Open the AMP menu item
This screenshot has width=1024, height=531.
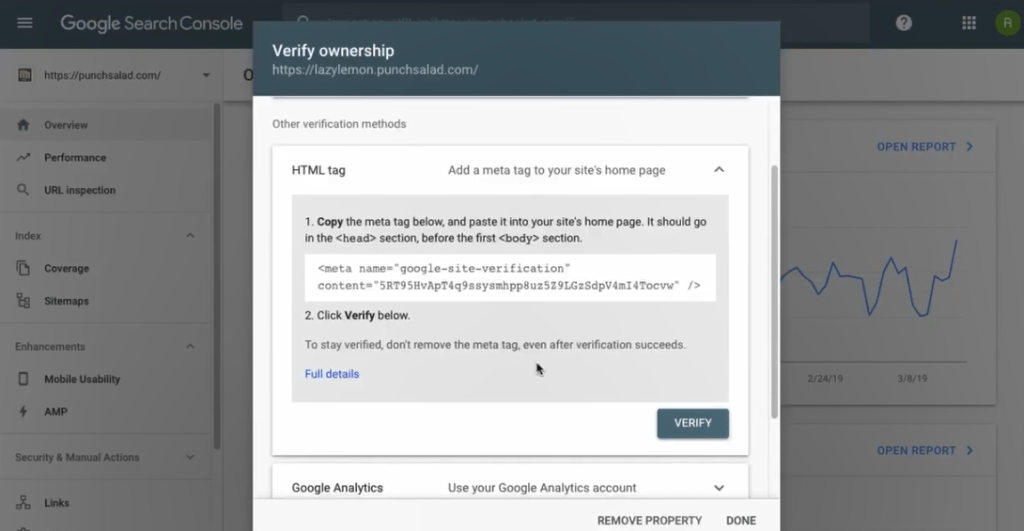point(56,411)
